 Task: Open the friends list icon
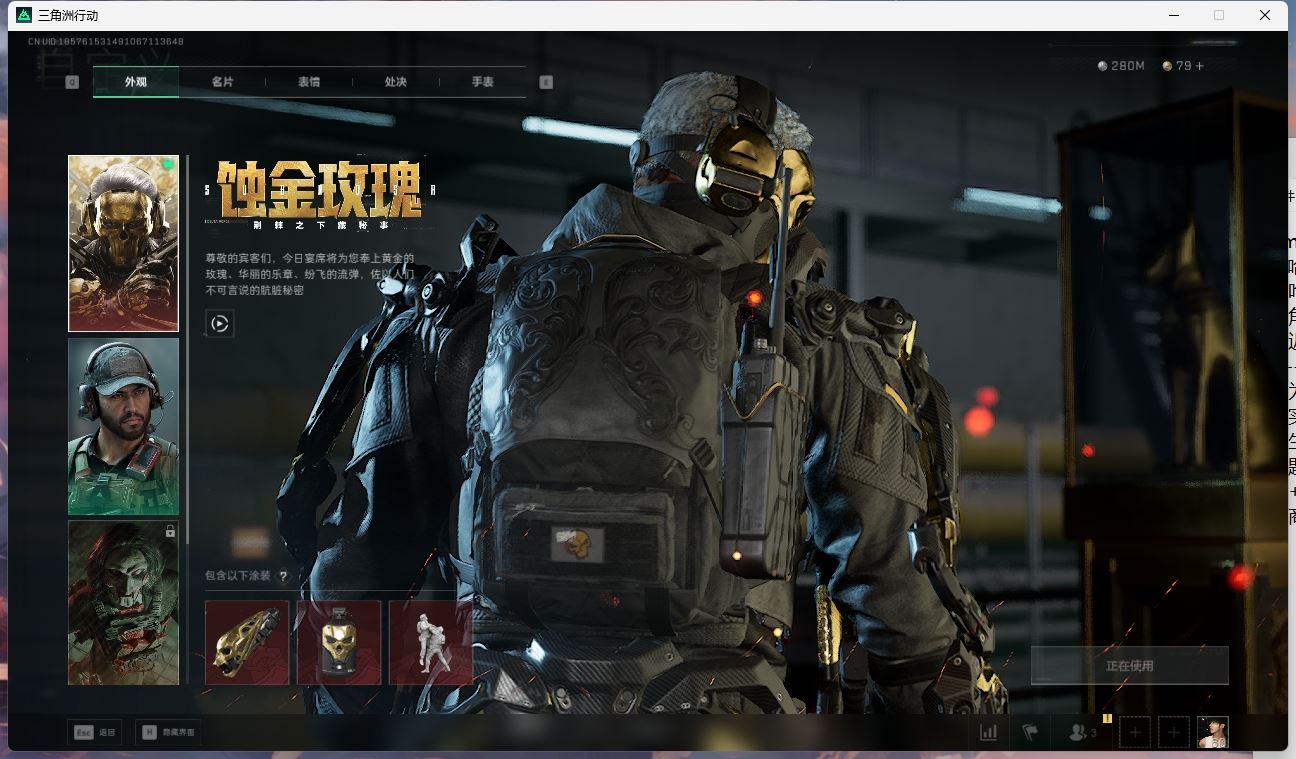(1081, 732)
